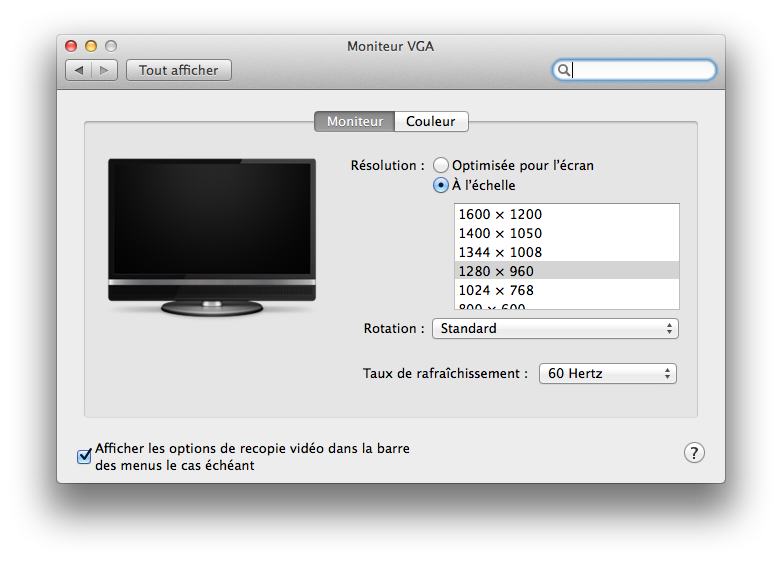Go back with the left arrow button

pos(79,70)
